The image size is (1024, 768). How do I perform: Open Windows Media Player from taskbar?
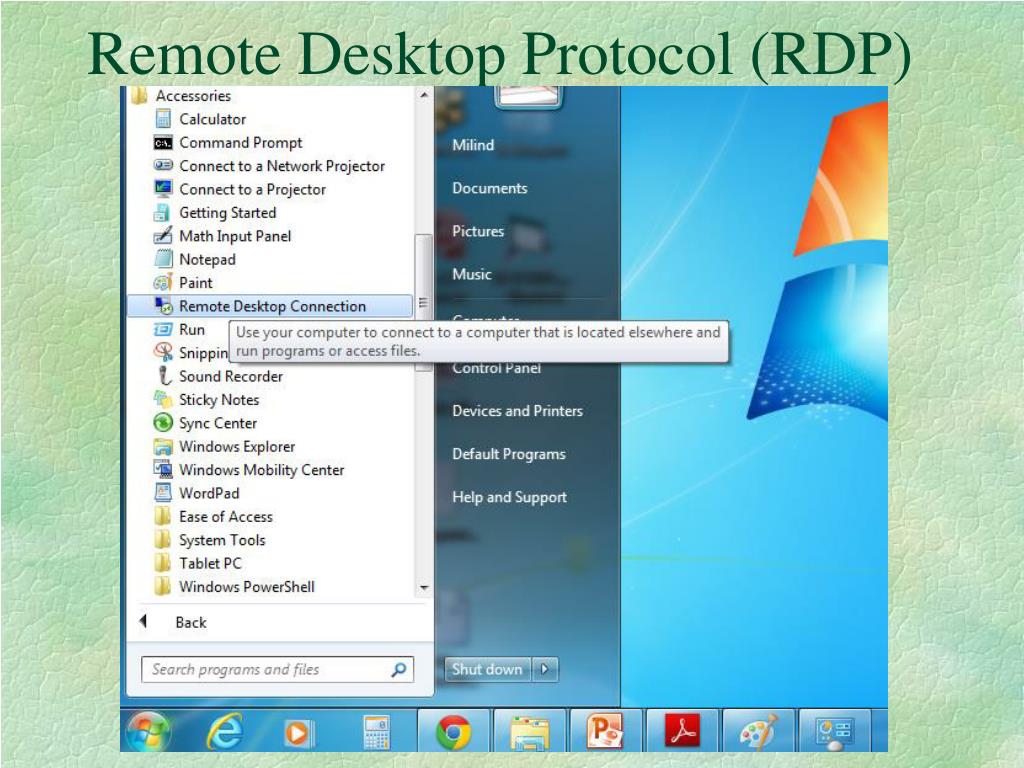pos(299,733)
